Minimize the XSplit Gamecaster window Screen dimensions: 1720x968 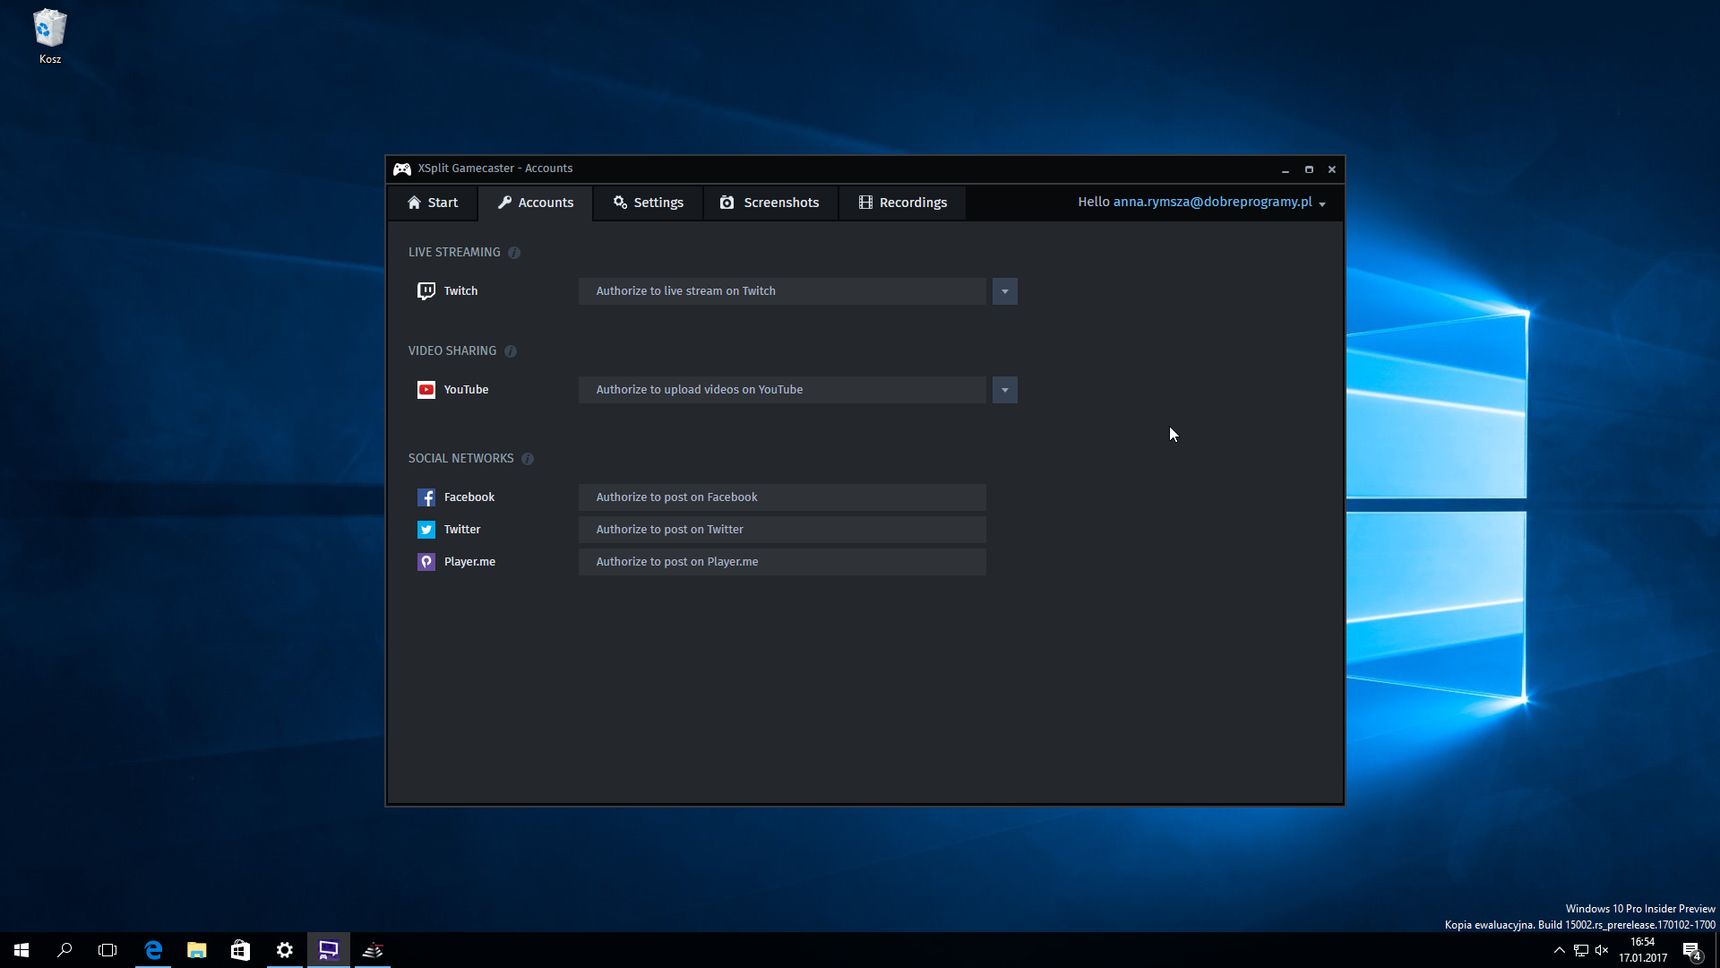(x=1285, y=170)
